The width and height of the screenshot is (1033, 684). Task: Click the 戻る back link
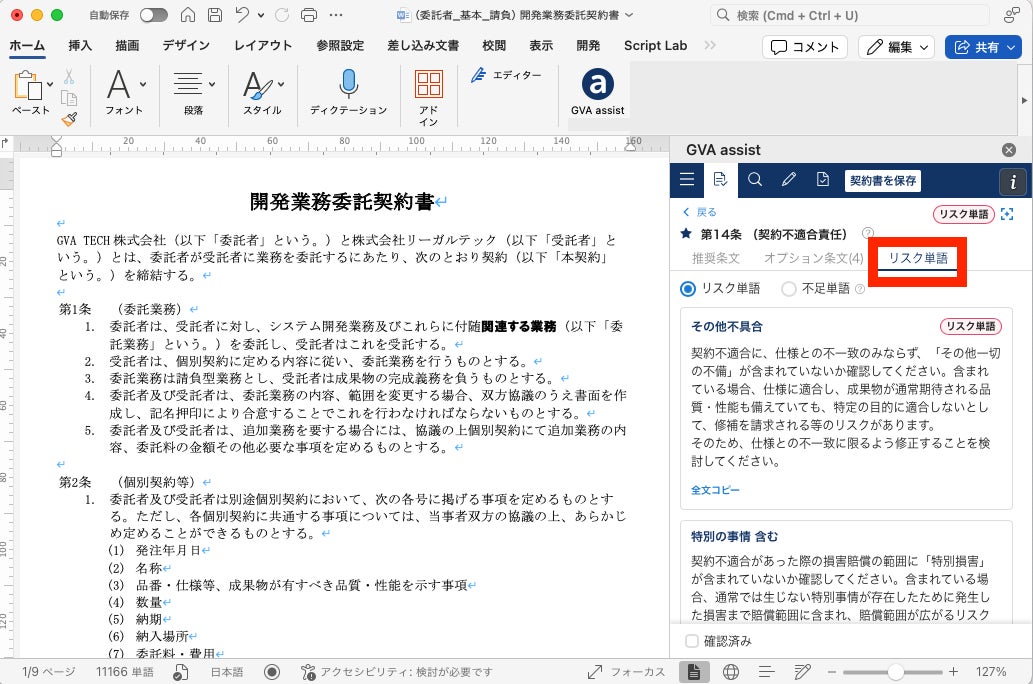point(700,212)
